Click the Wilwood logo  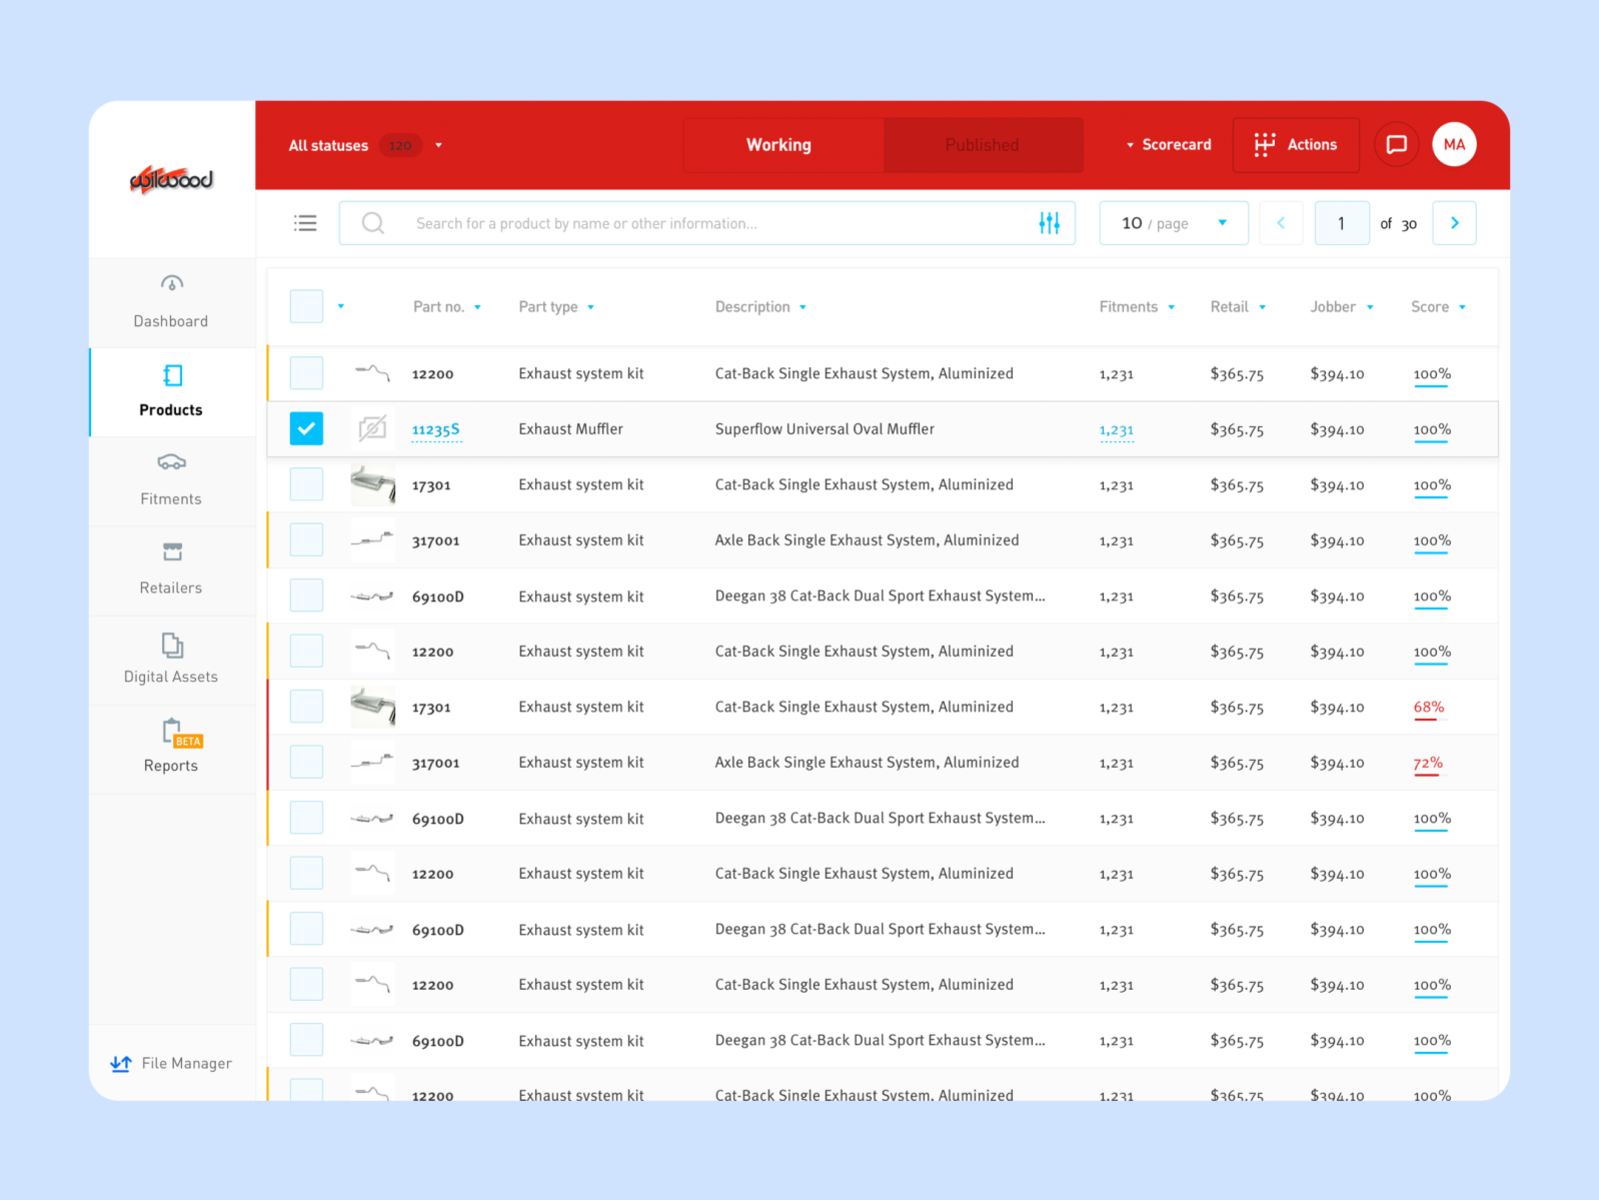[x=171, y=179]
